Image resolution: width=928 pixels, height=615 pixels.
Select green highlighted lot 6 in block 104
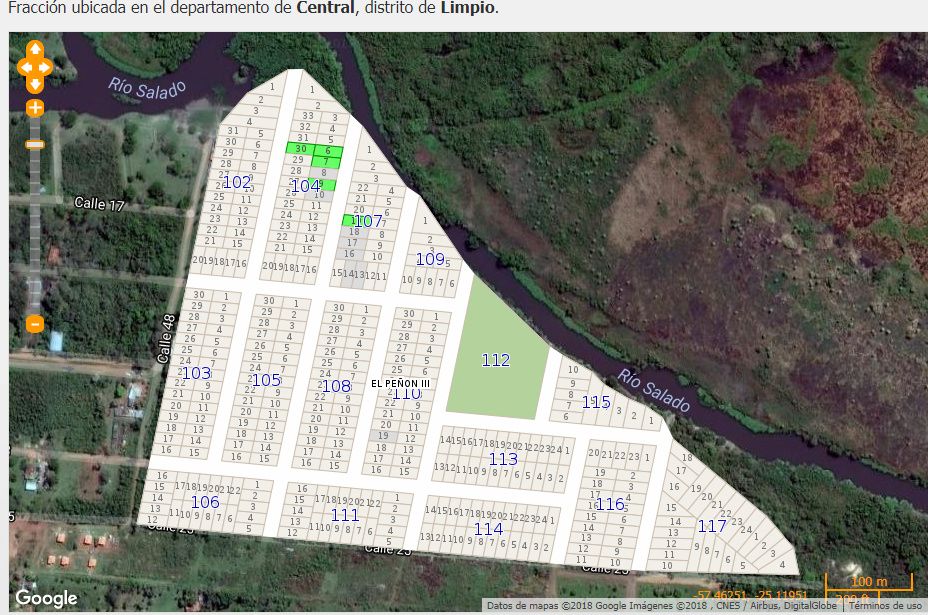(x=328, y=151)
